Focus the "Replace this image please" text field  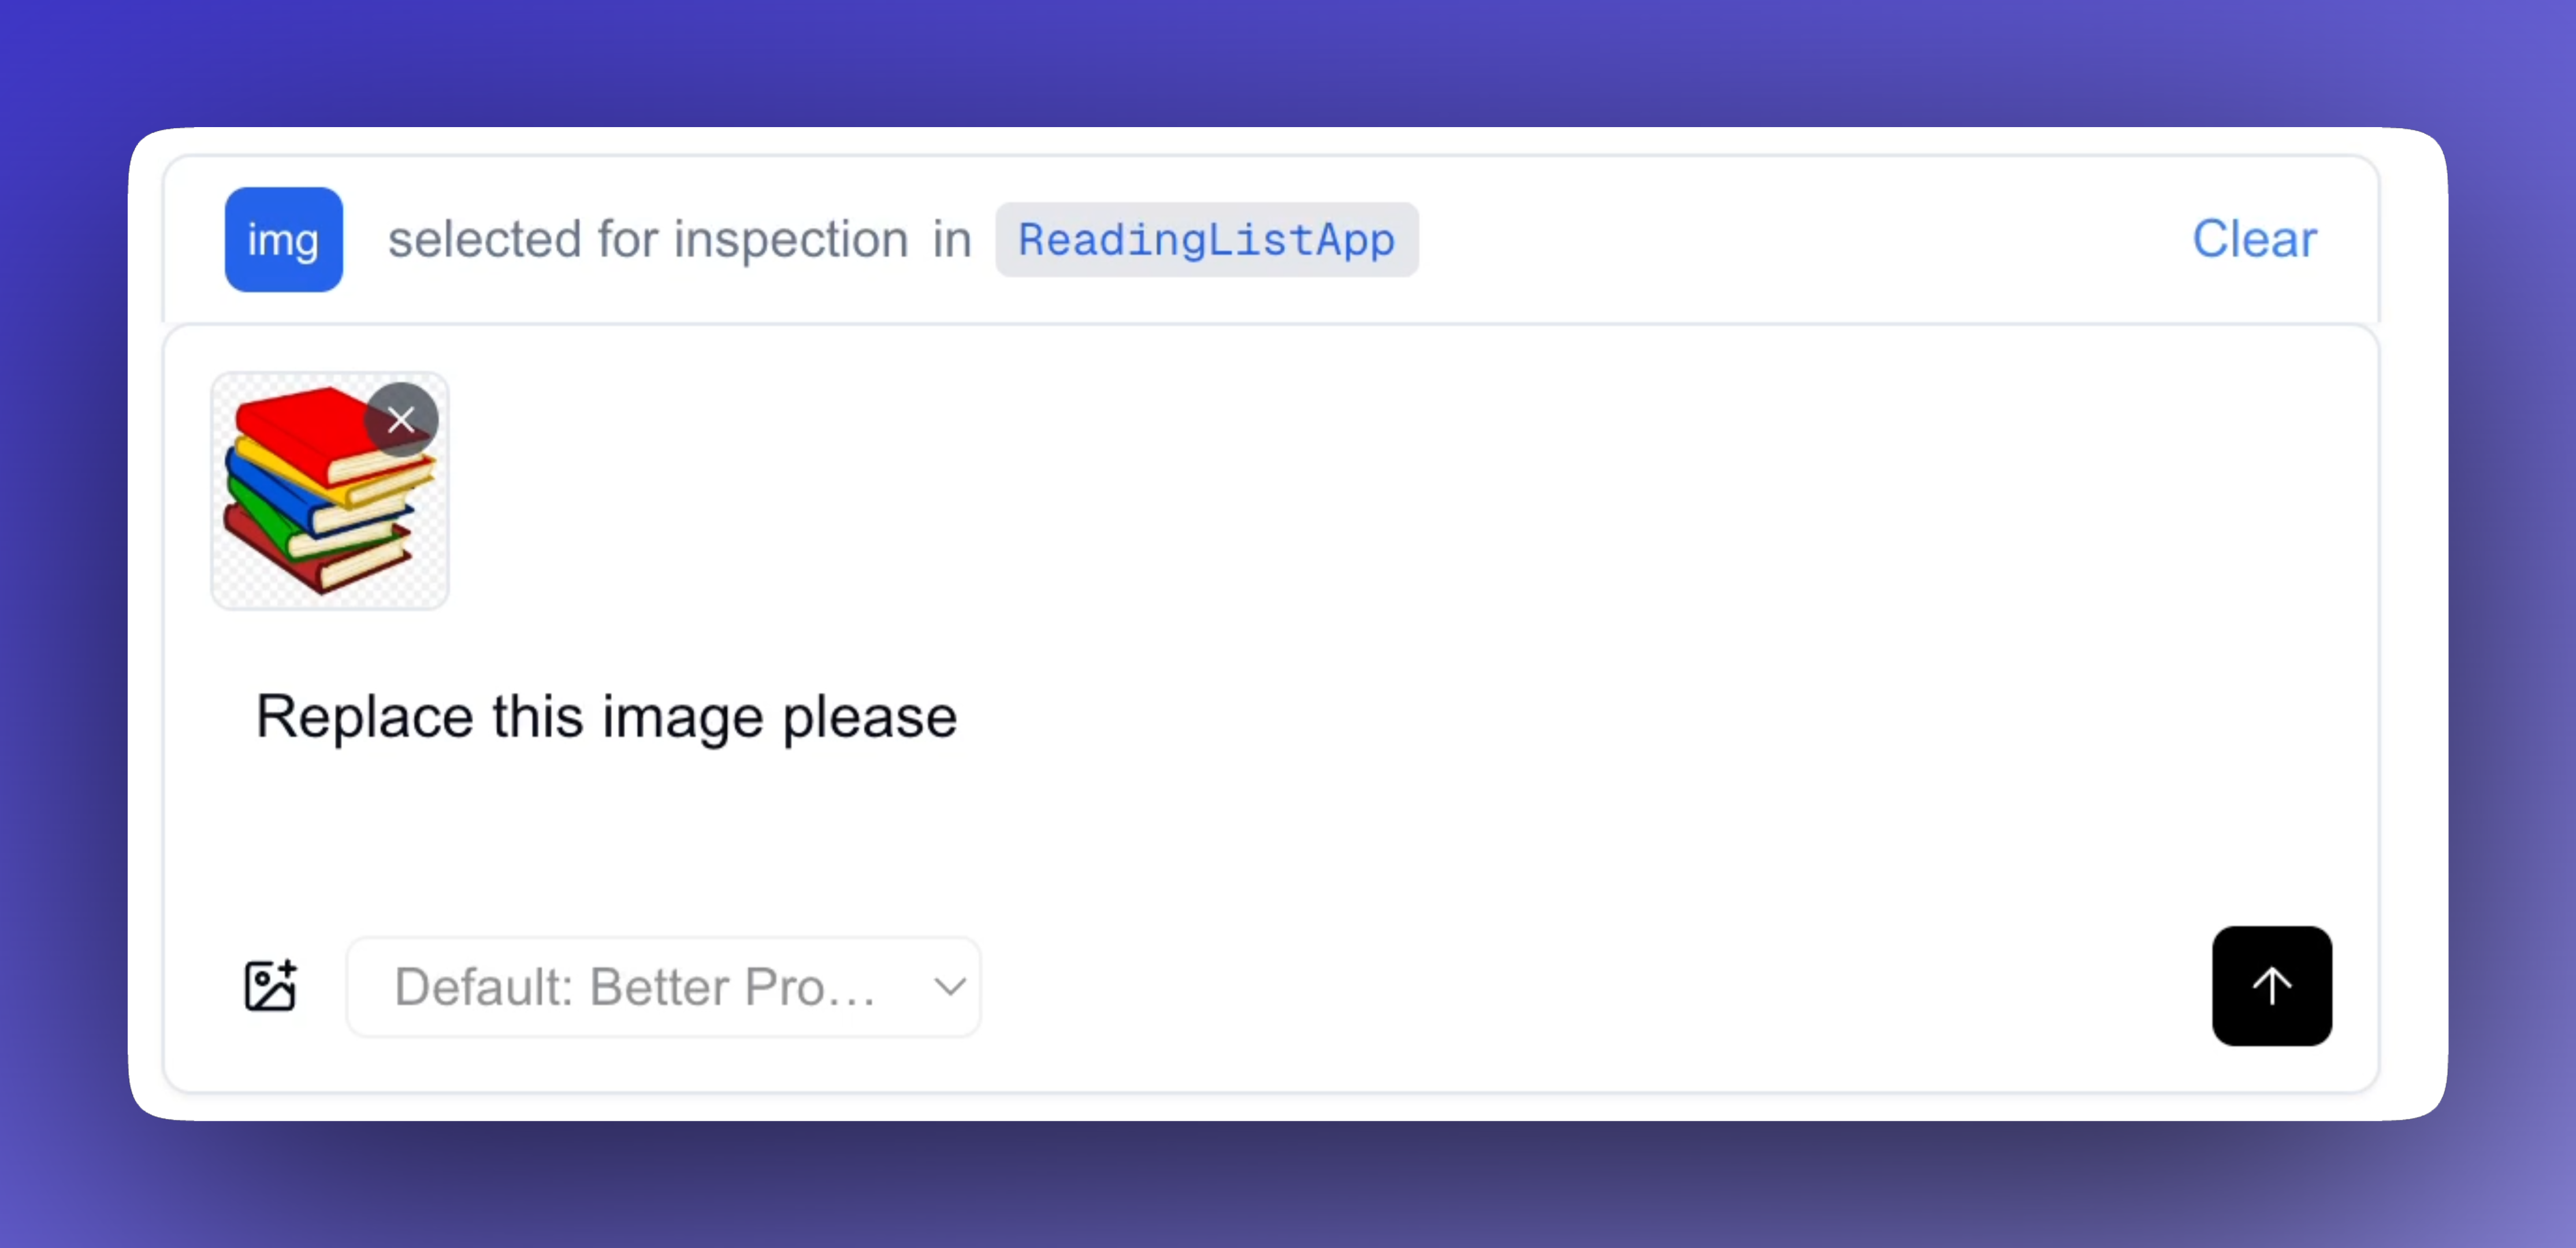[x=606, y=717]
